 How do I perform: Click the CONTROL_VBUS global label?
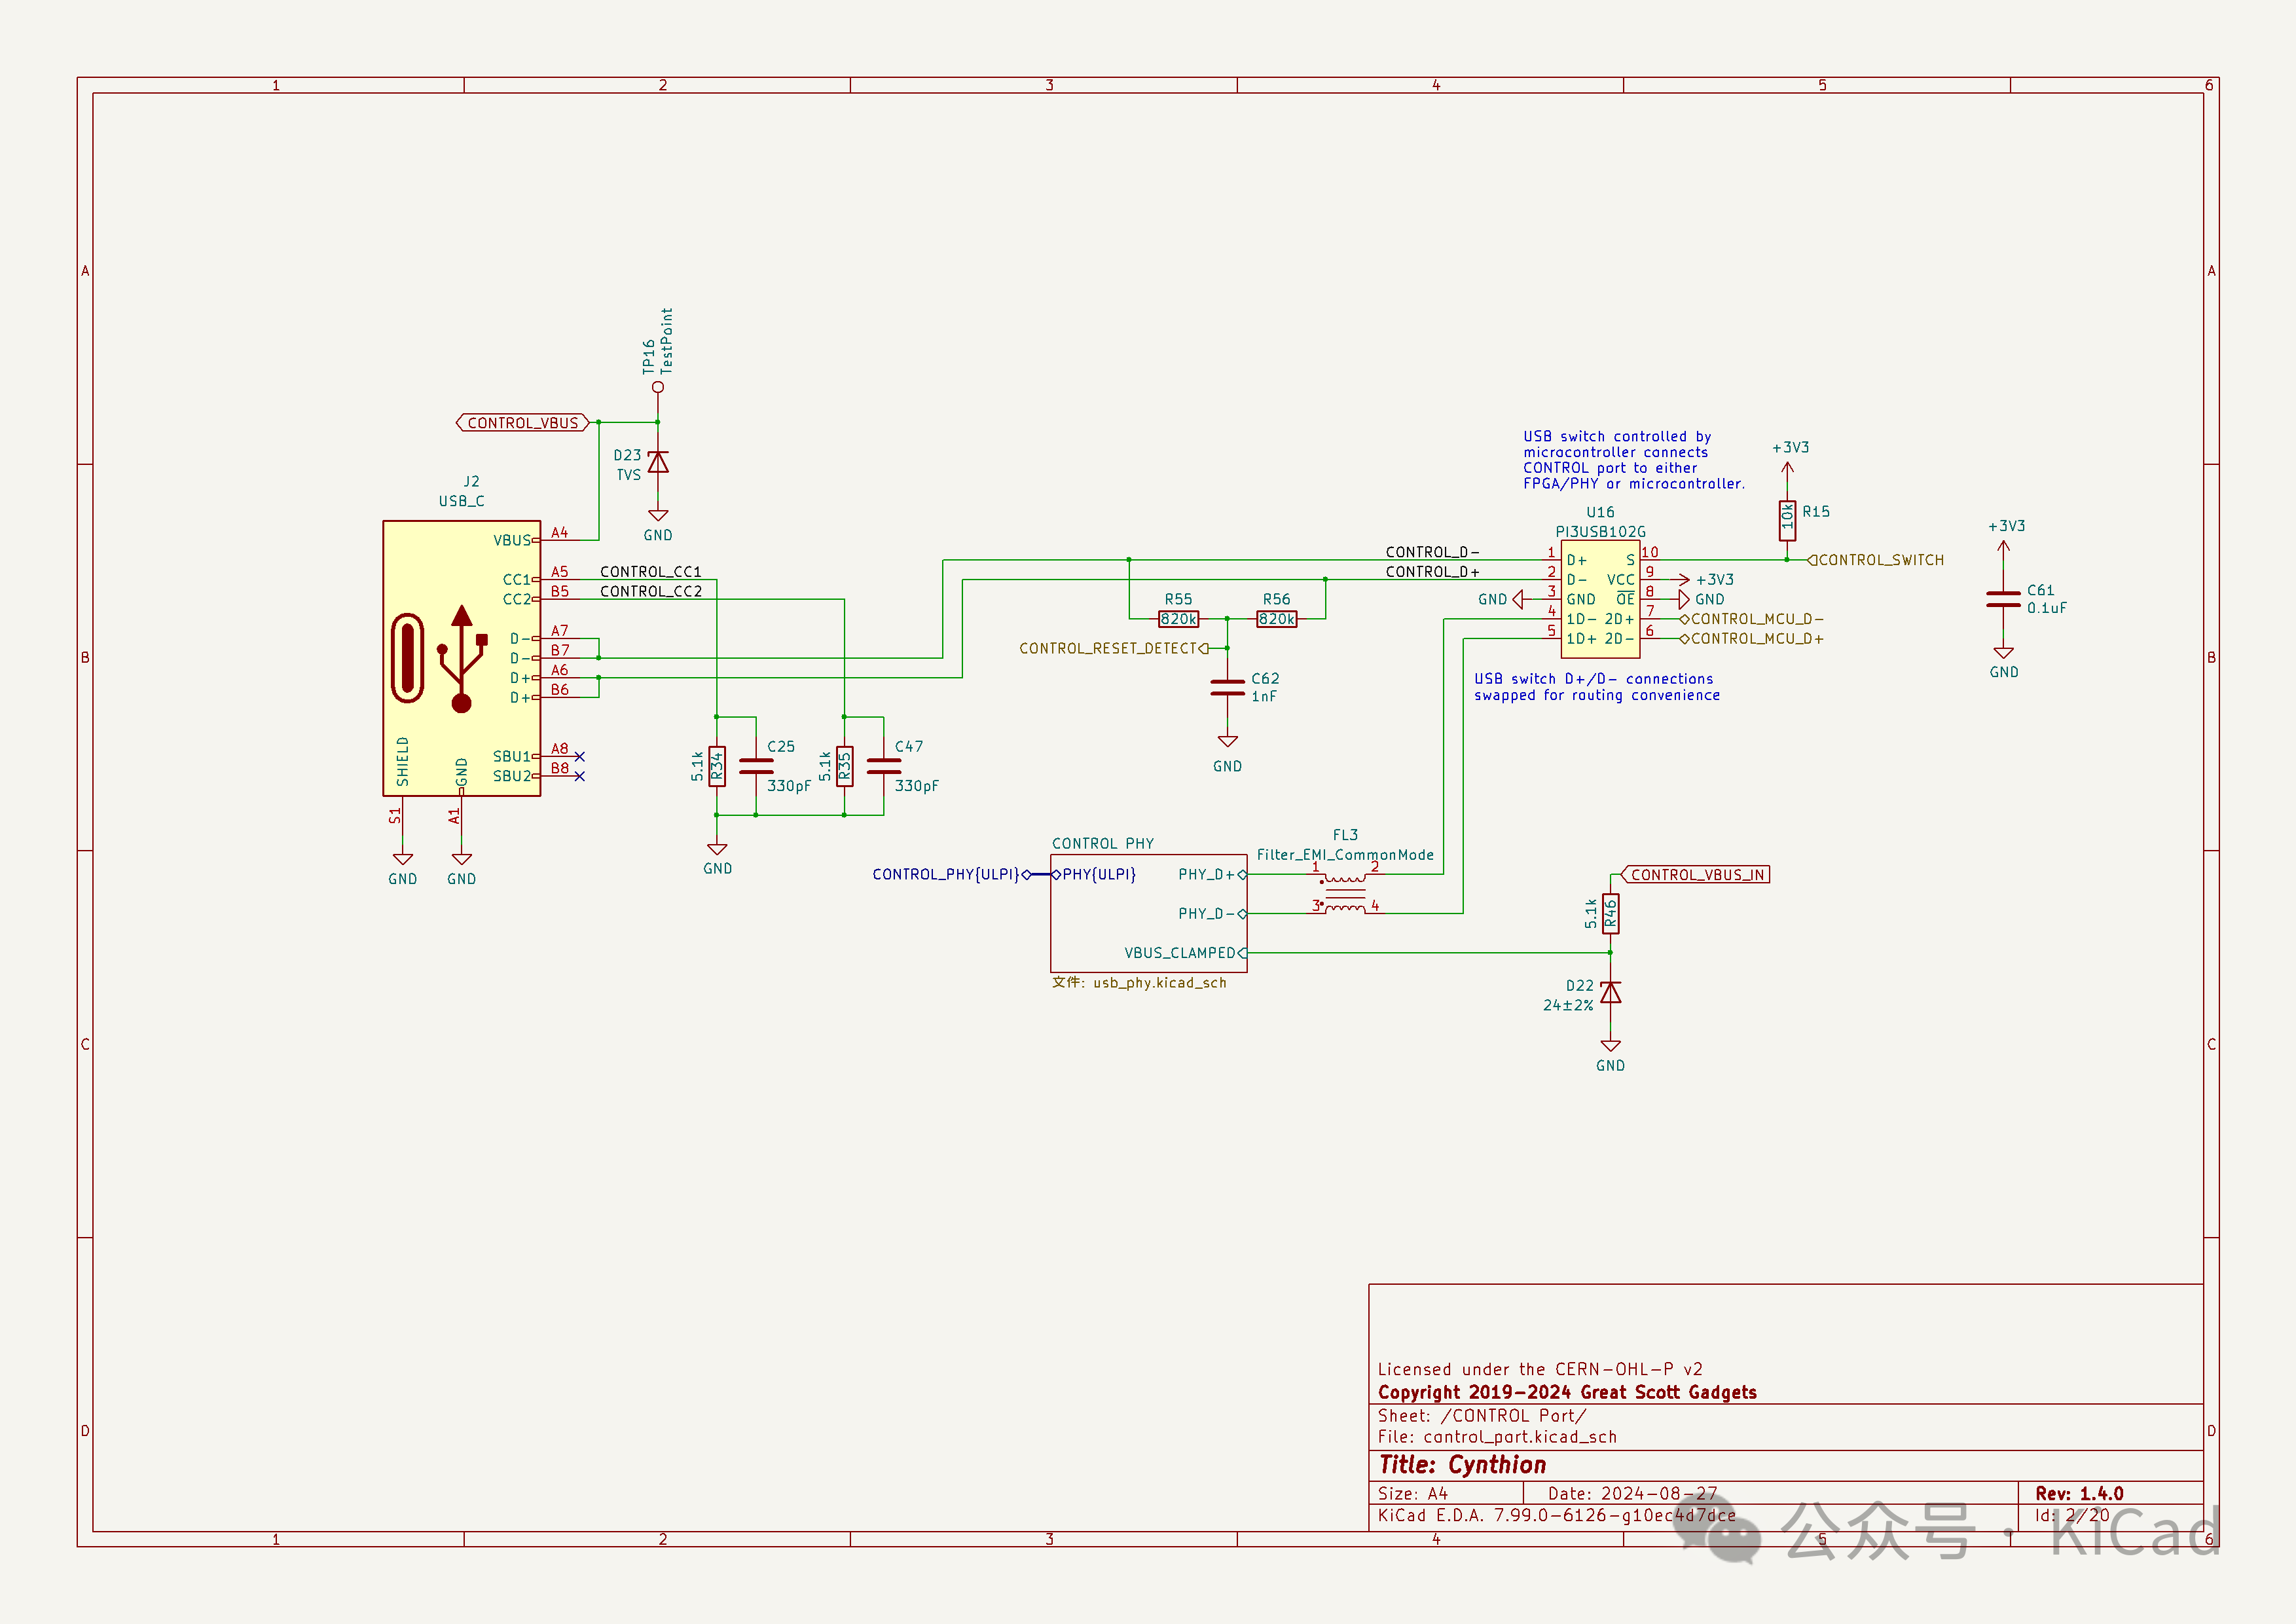point(522,423)
